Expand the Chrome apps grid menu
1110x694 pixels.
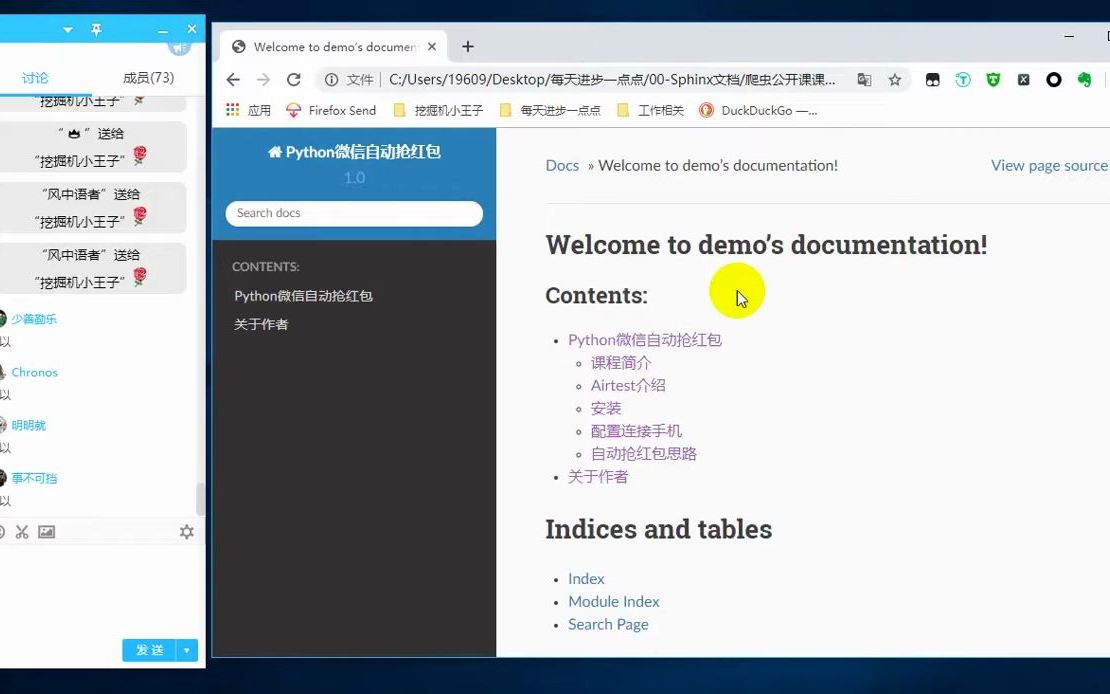pos(232,110)
